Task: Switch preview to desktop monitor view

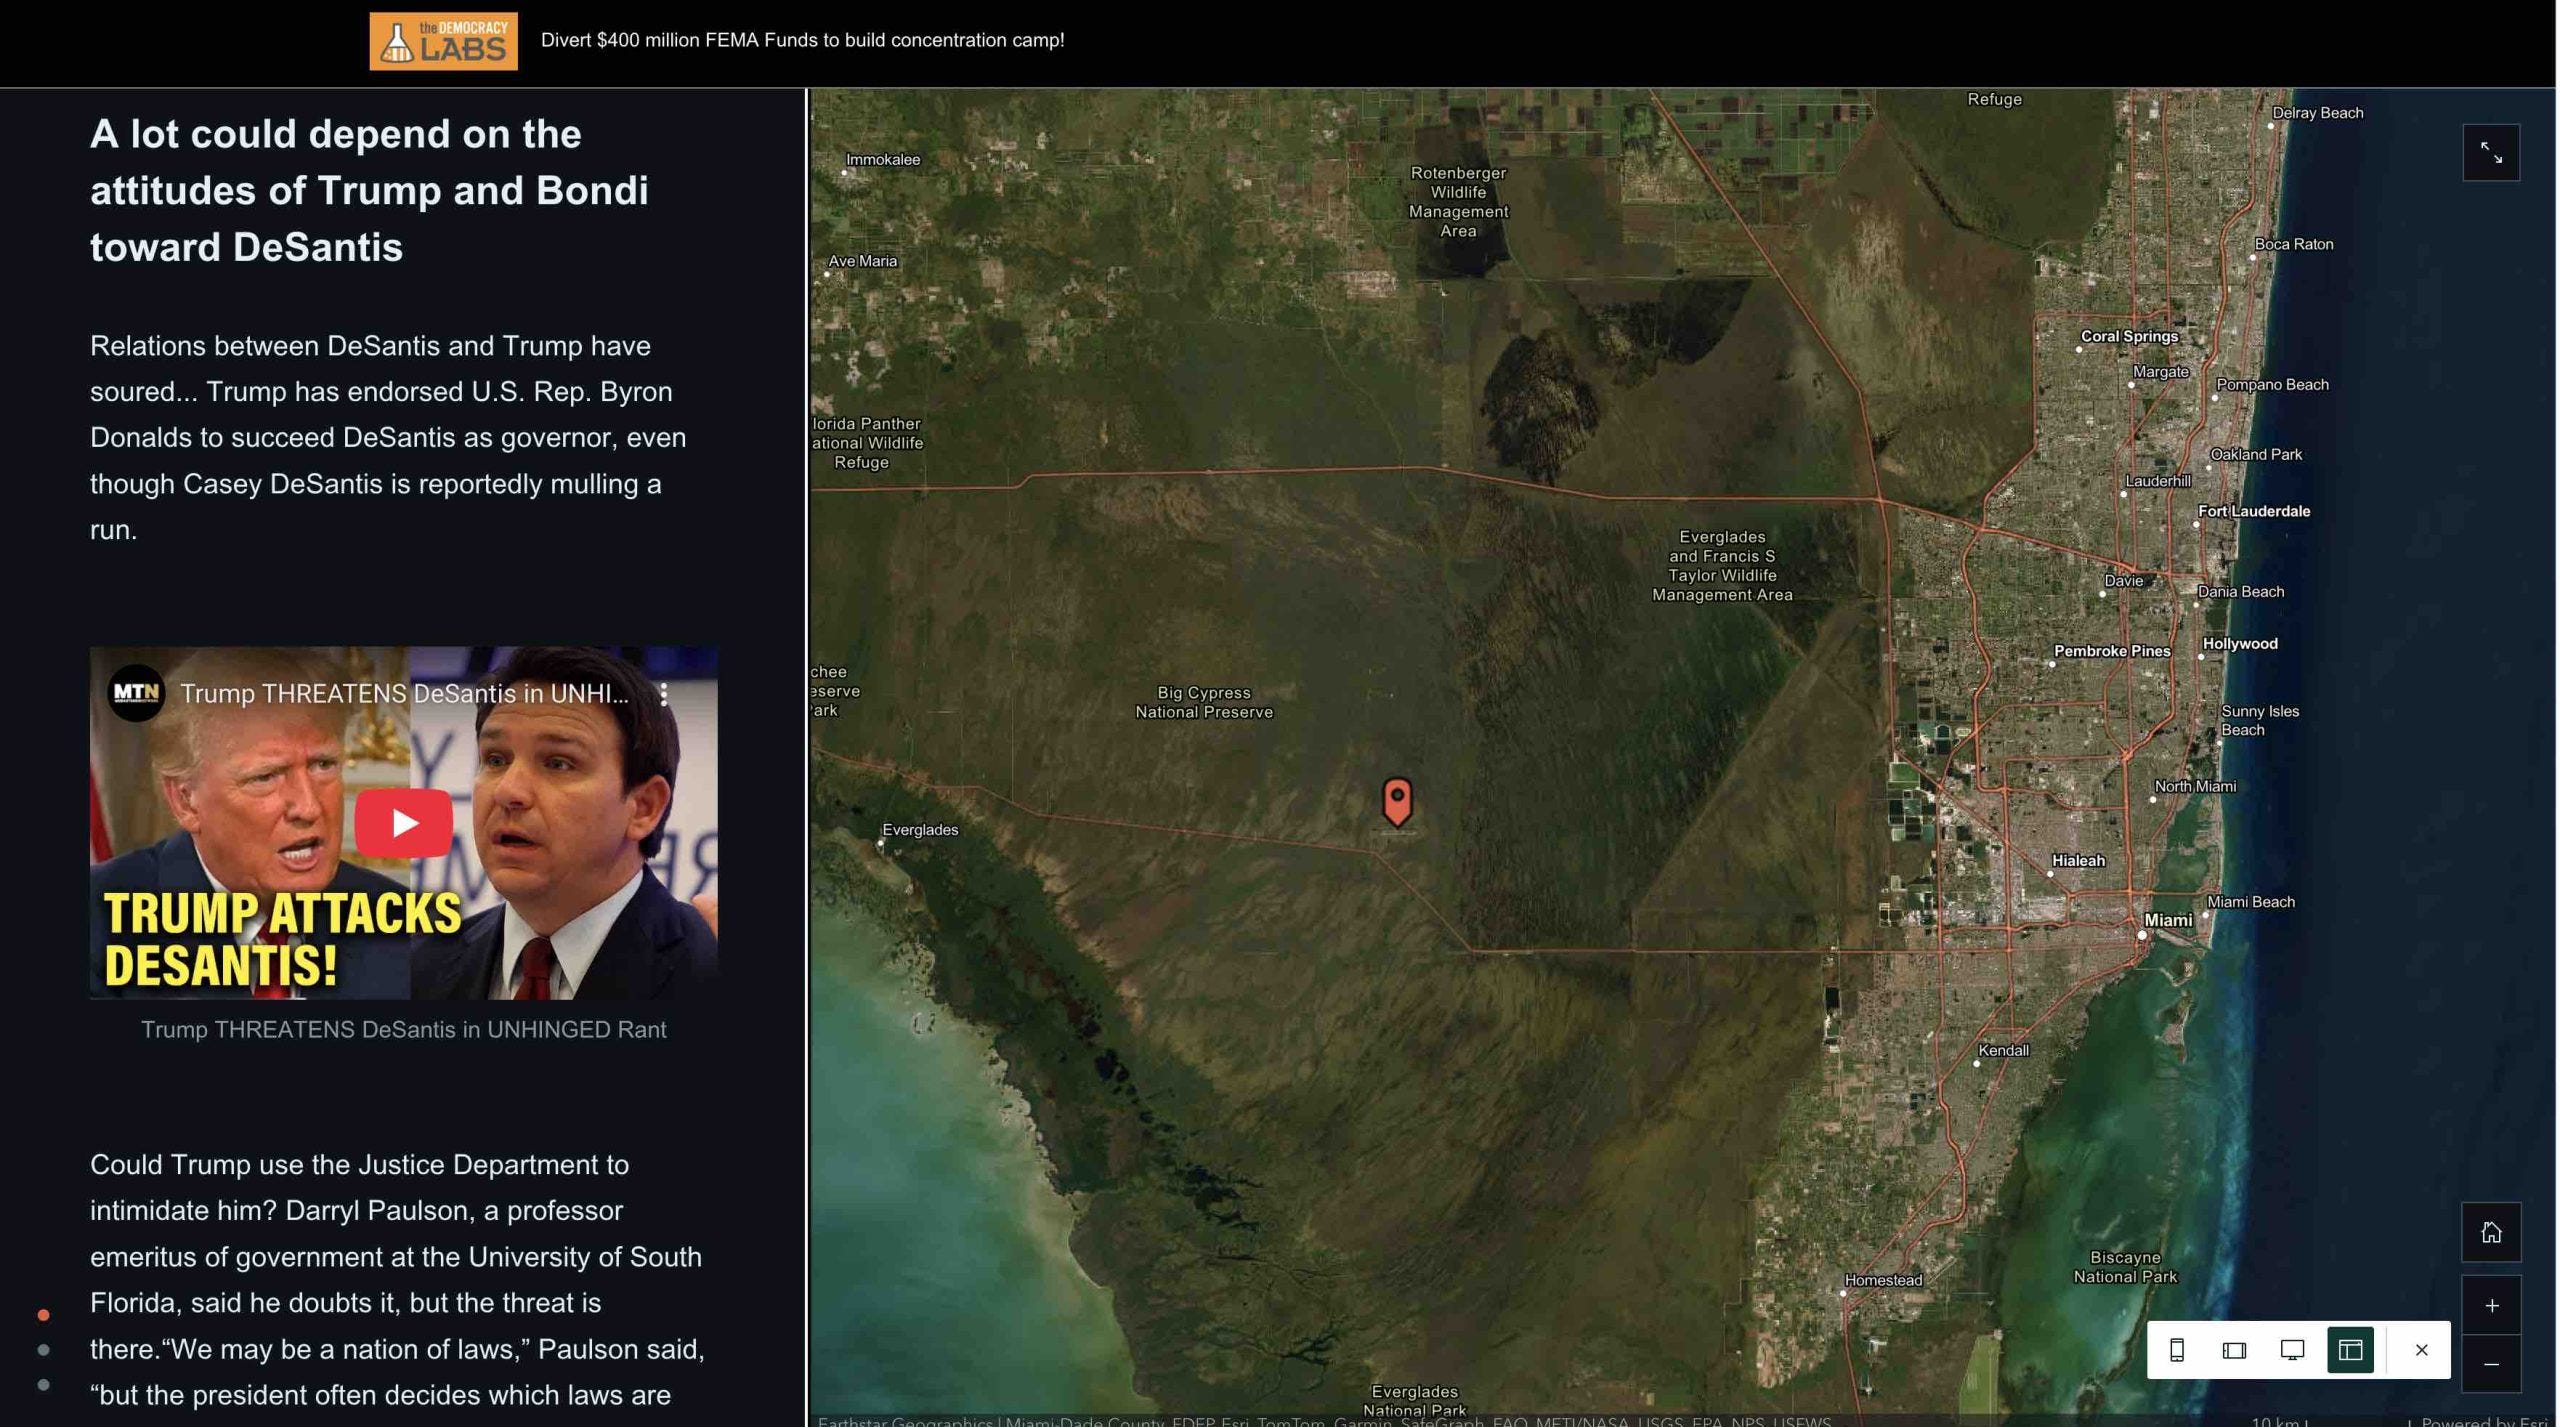Action: pyautogui.click(x=2292, y=1350)
